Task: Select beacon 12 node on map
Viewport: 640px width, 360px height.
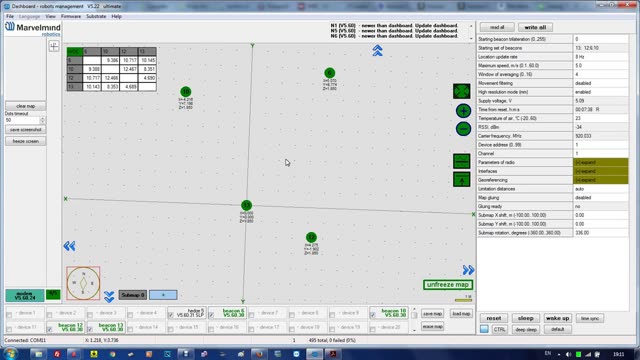Action: (x=311, y=237)
